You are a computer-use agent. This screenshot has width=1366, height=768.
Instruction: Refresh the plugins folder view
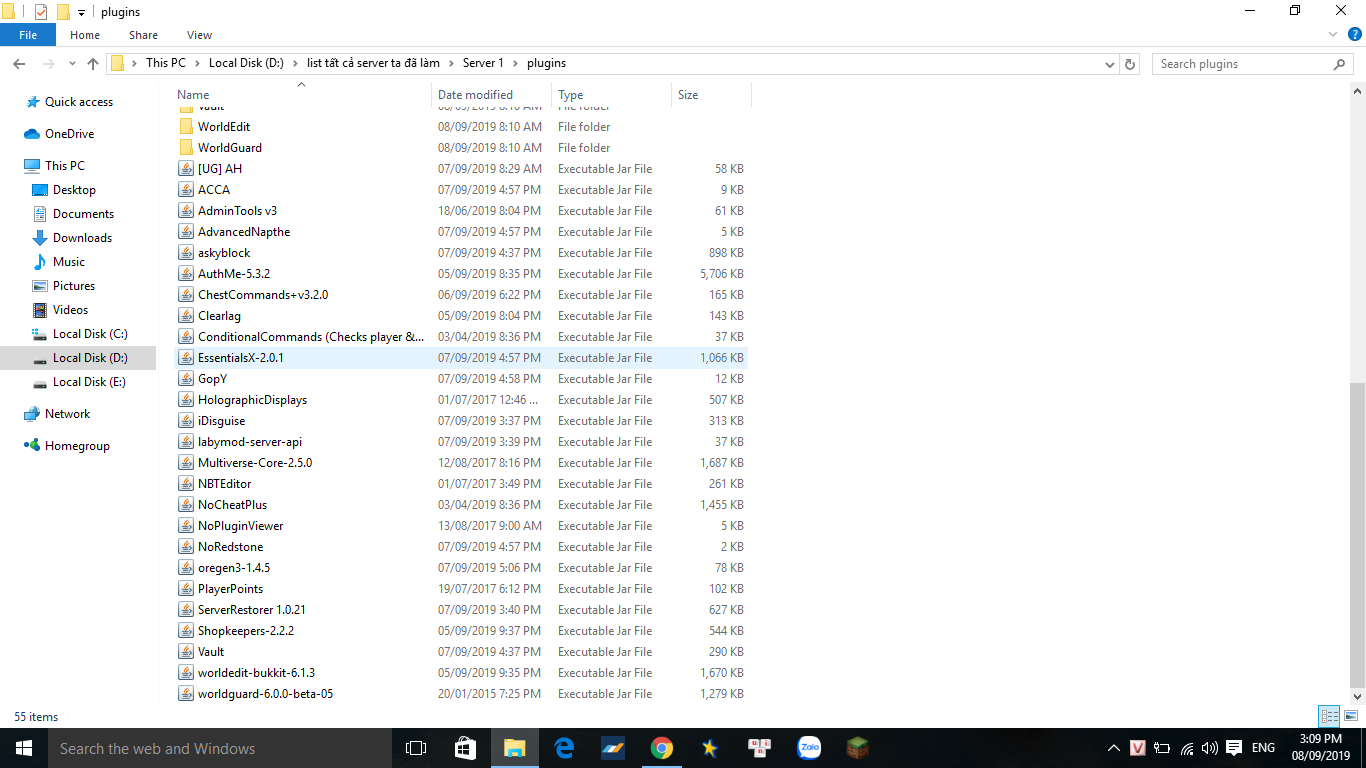[x=1130, y=64]
